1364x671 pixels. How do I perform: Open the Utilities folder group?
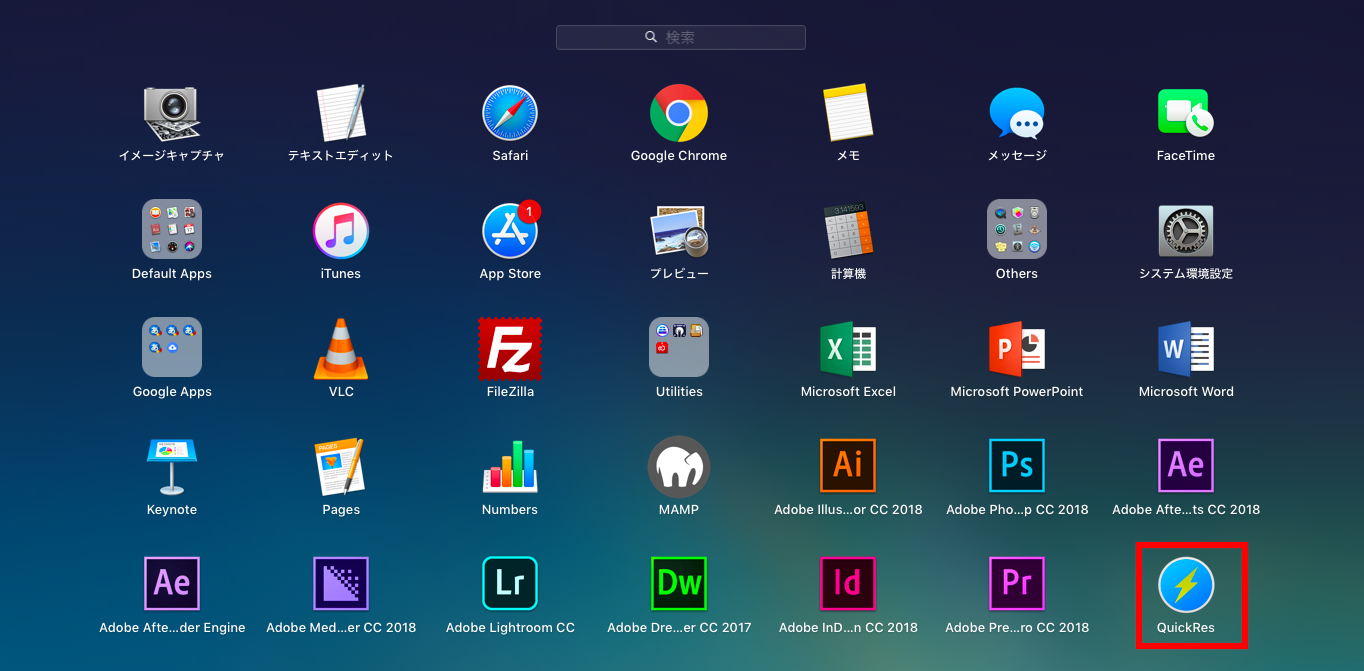click(679, 348)
